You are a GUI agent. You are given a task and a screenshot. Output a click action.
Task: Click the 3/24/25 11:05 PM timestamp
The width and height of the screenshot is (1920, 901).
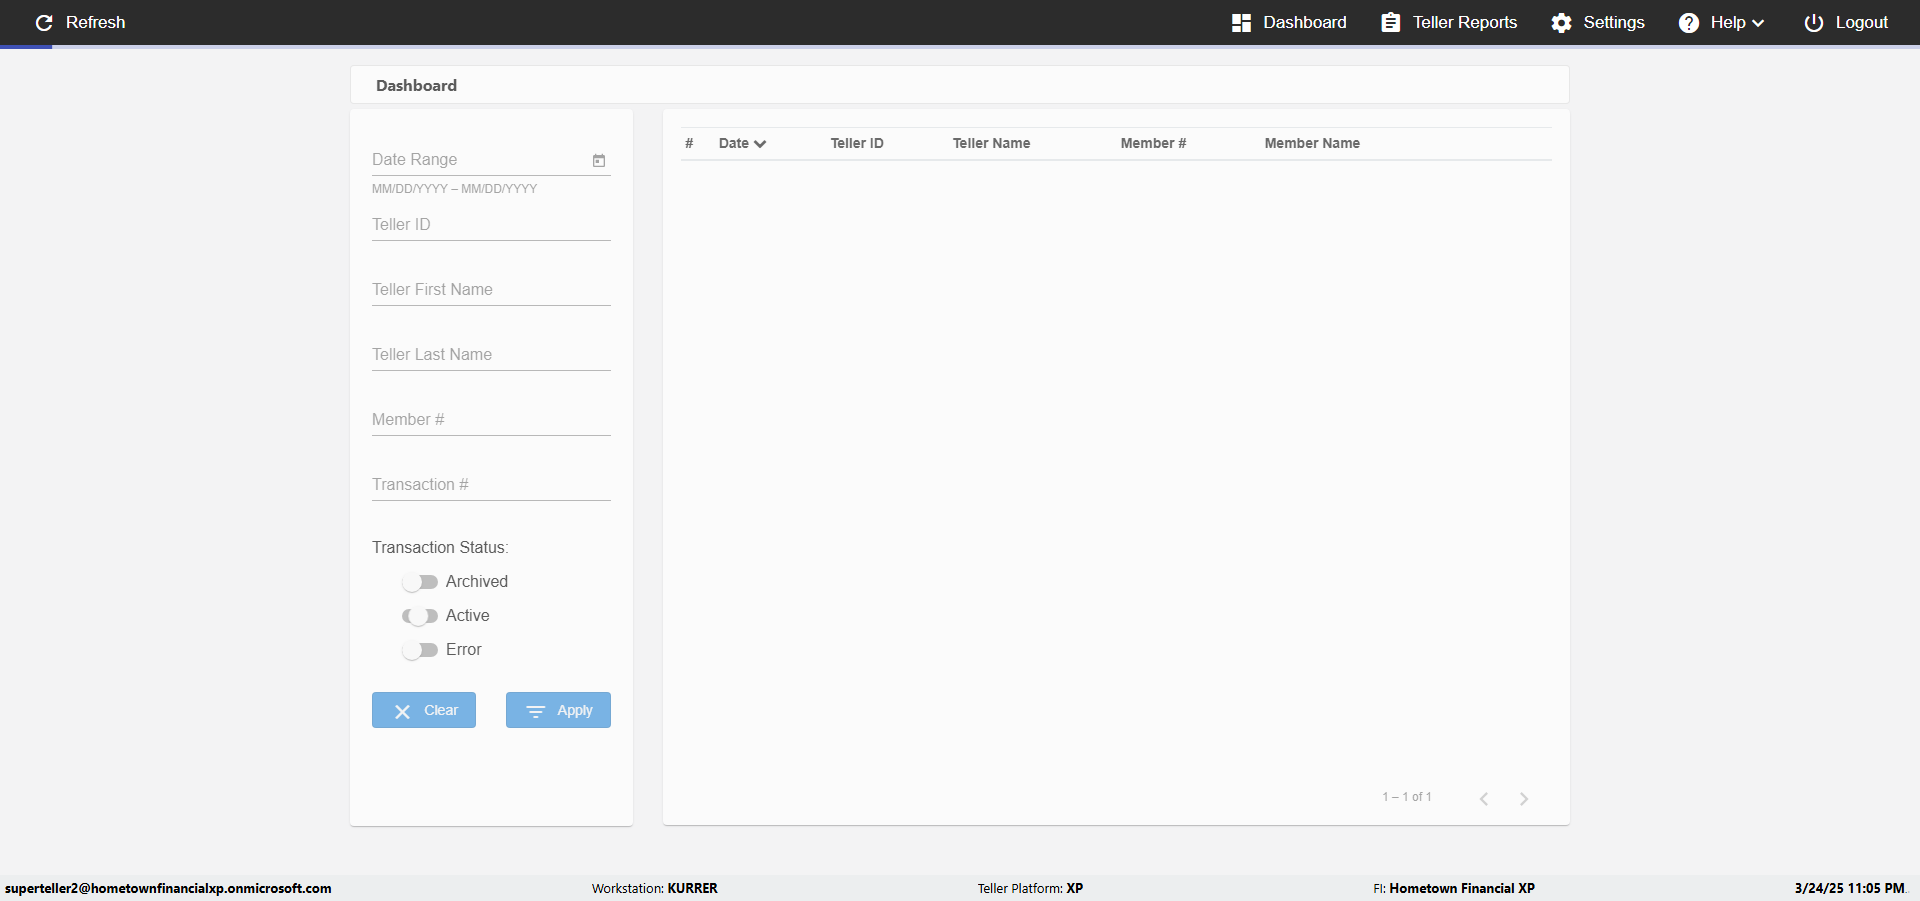1849,888
